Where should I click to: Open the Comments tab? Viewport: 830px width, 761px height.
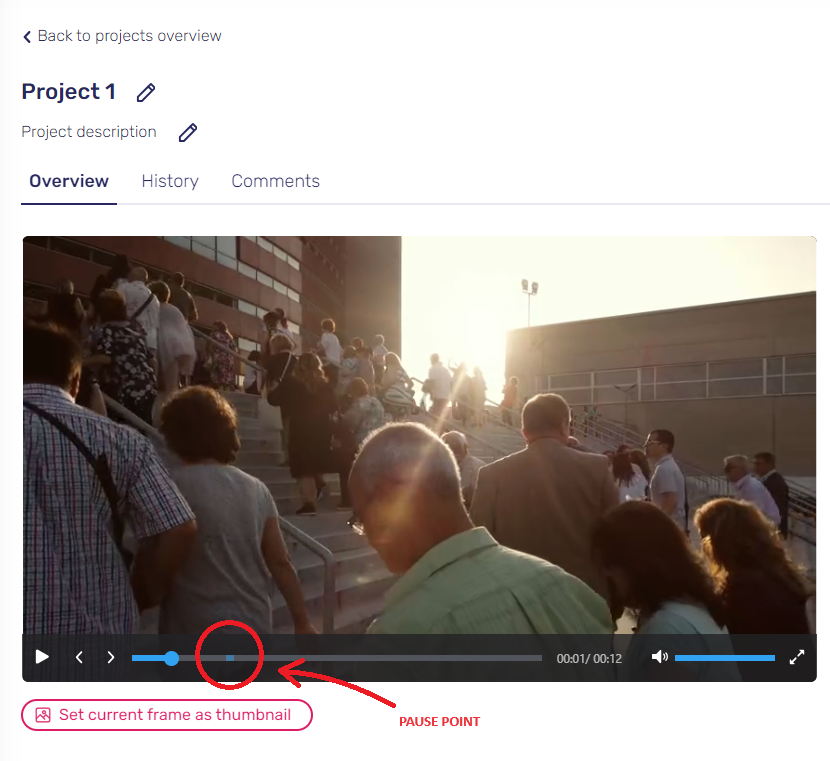pyautogui.click(x=275, y=181)
